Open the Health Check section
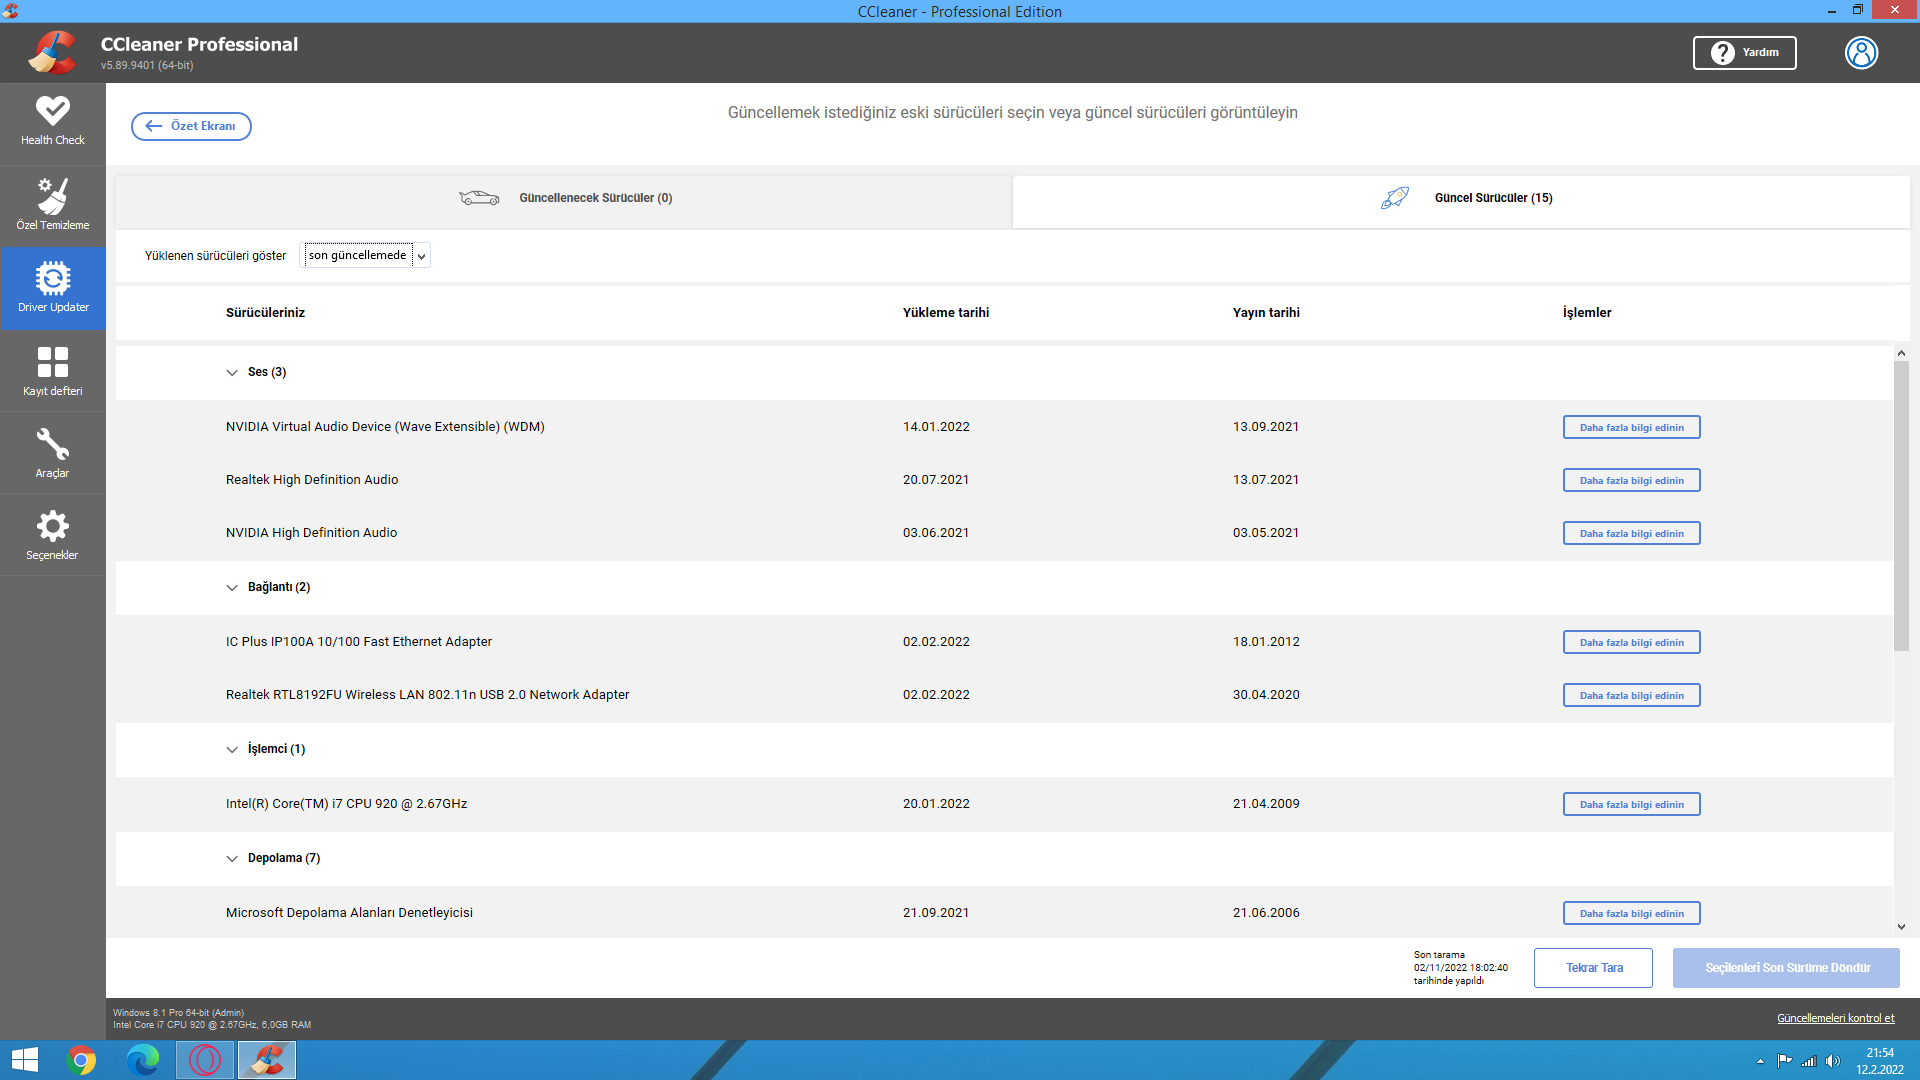Screen dimensions: 1920x1080 pos(53,122)
